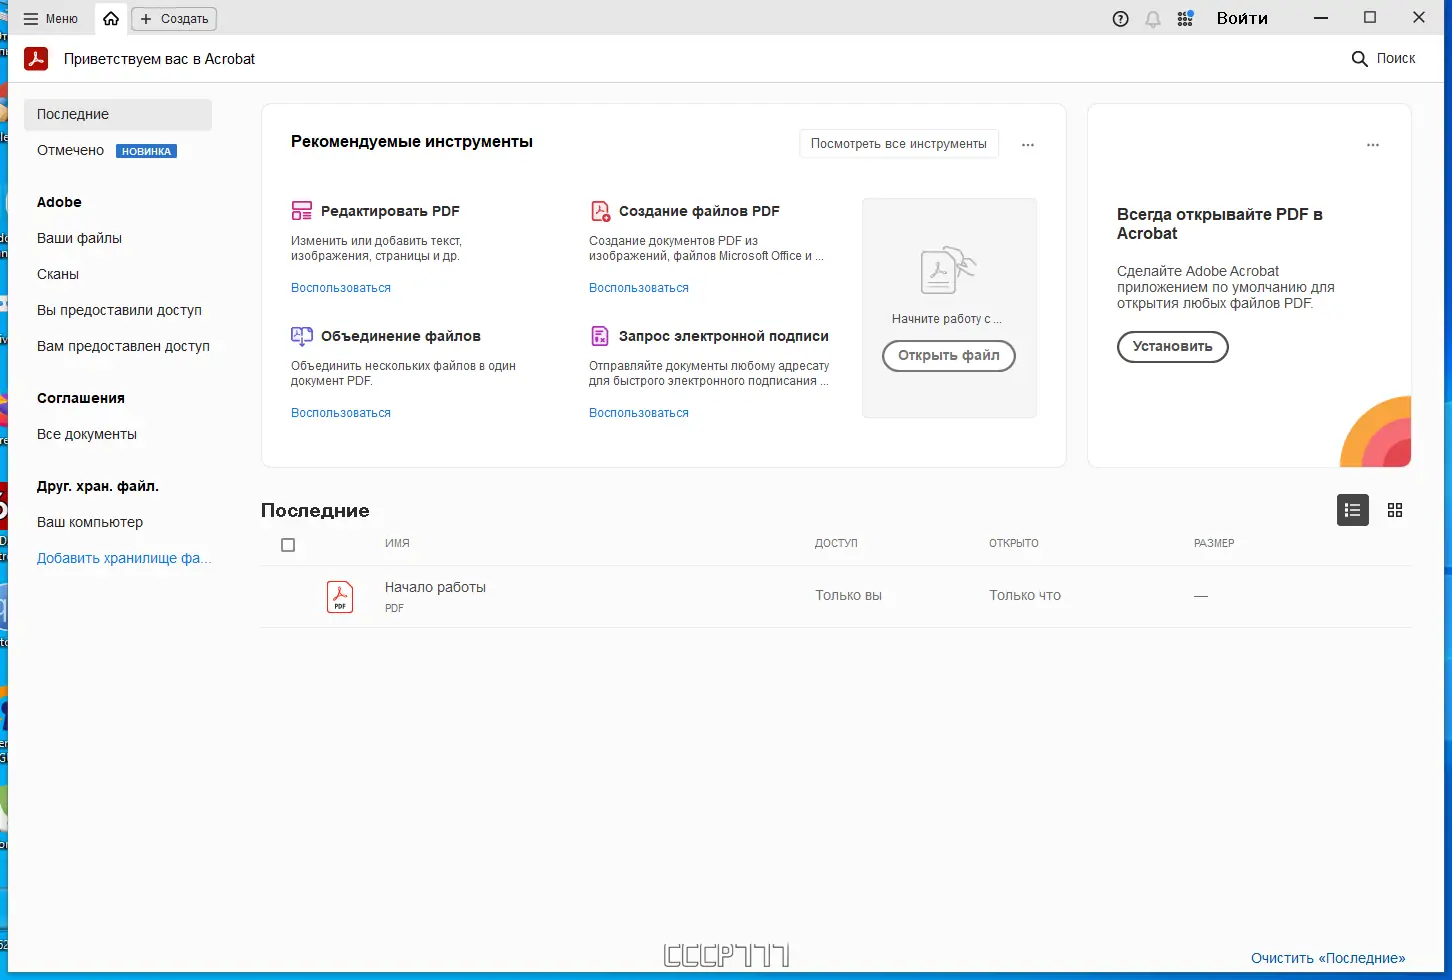
Task: Click the Запрос электронной подписи title
Action: pos(724,336)
